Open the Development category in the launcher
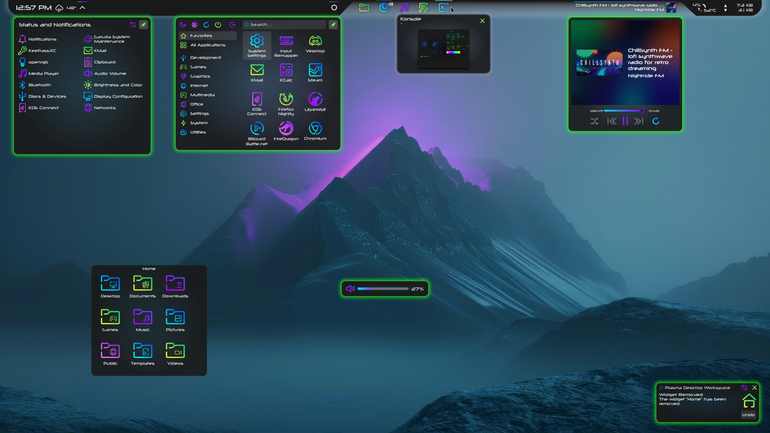 pos(200,57)
